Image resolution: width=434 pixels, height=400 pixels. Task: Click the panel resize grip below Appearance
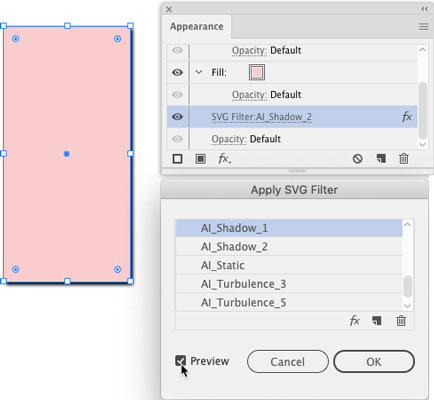click(x=297, y=171)
